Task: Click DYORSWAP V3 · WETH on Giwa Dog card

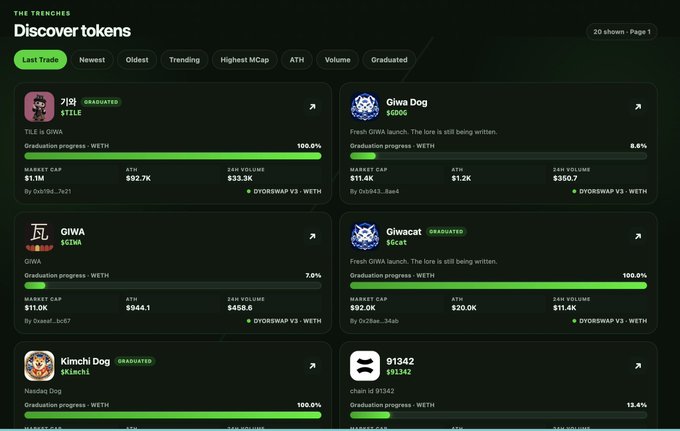Action: pos(610,191)
